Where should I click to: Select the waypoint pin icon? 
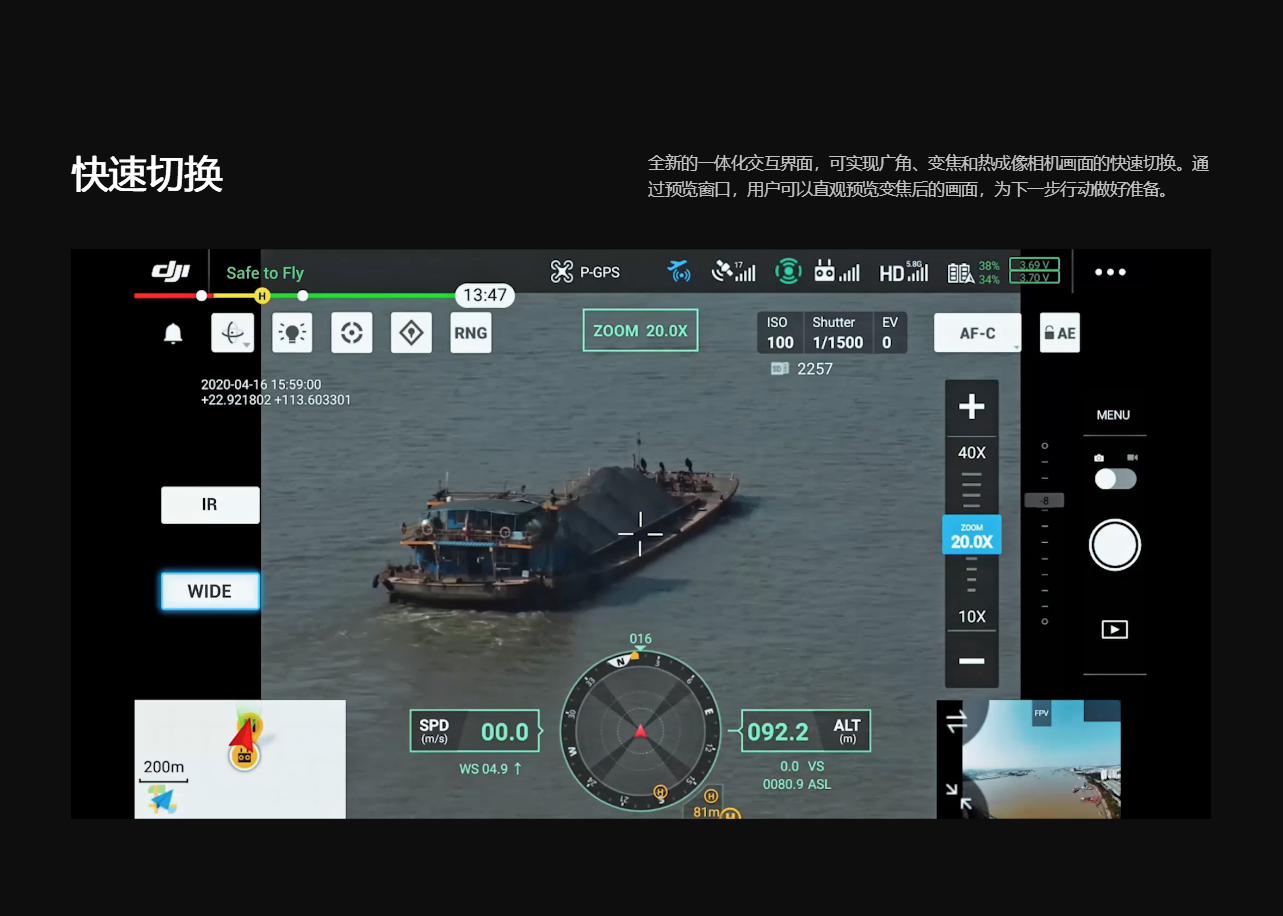tap(411, 332)
